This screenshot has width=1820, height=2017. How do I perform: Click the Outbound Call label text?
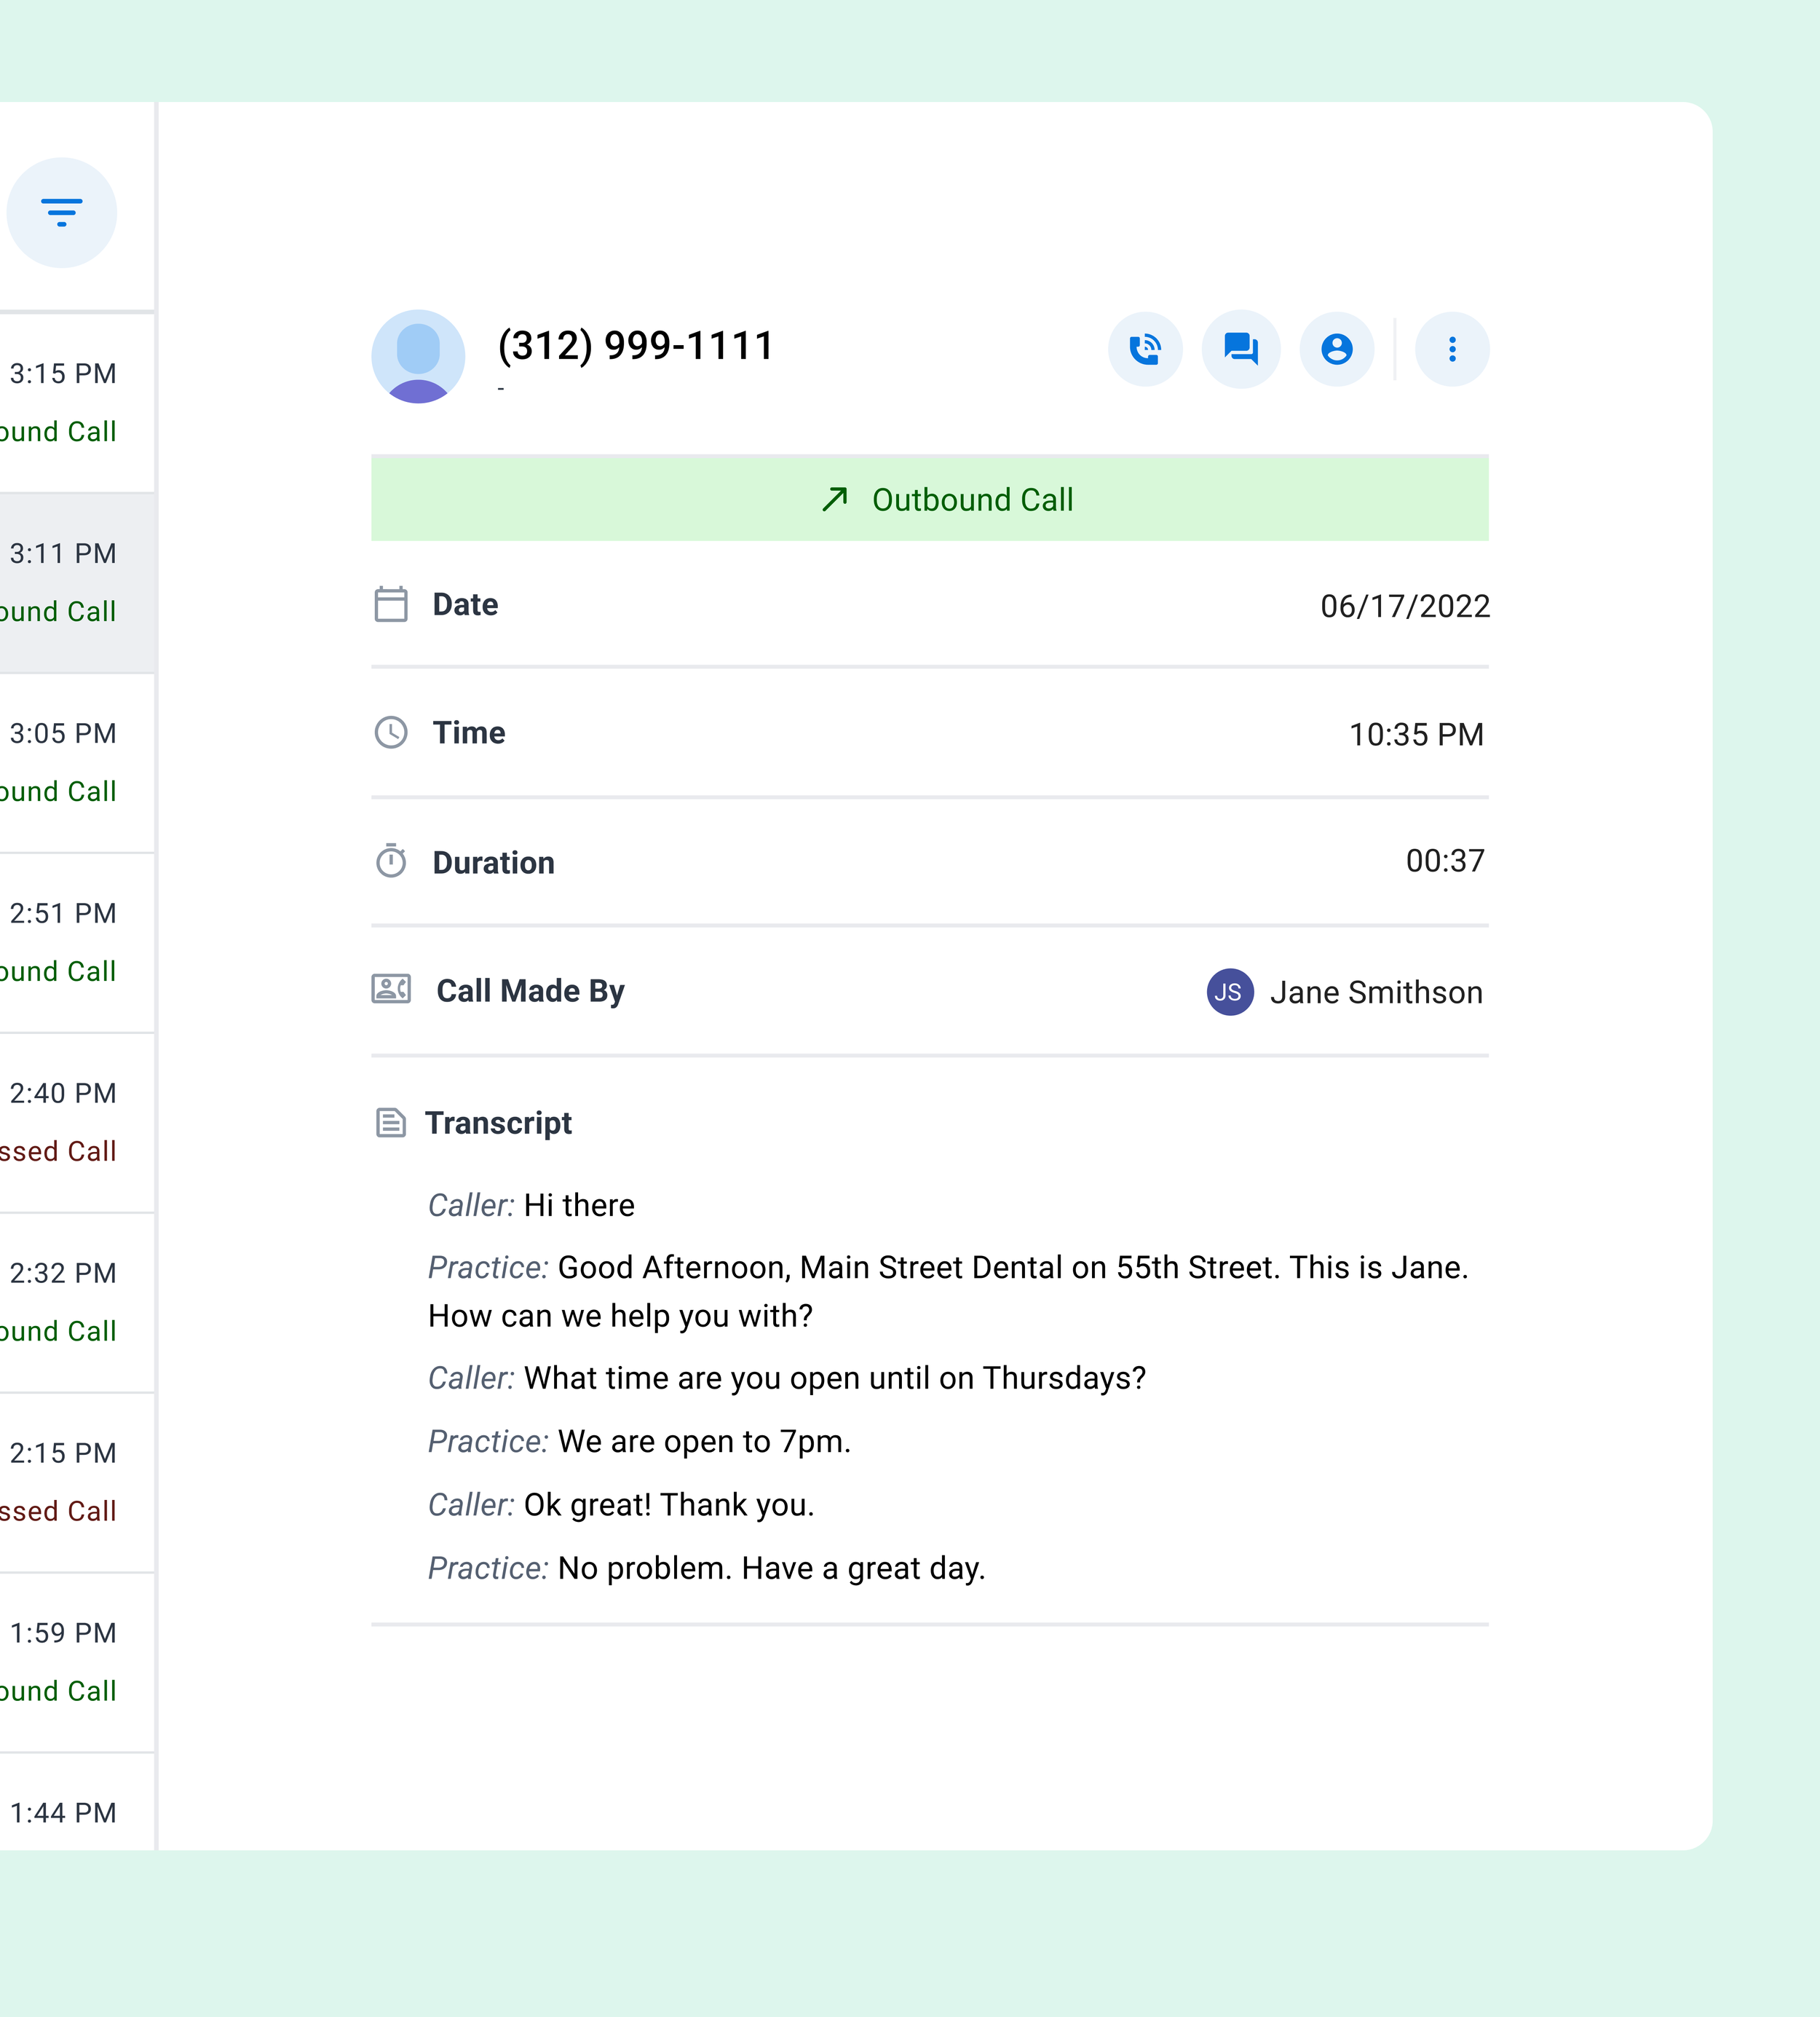972,500
